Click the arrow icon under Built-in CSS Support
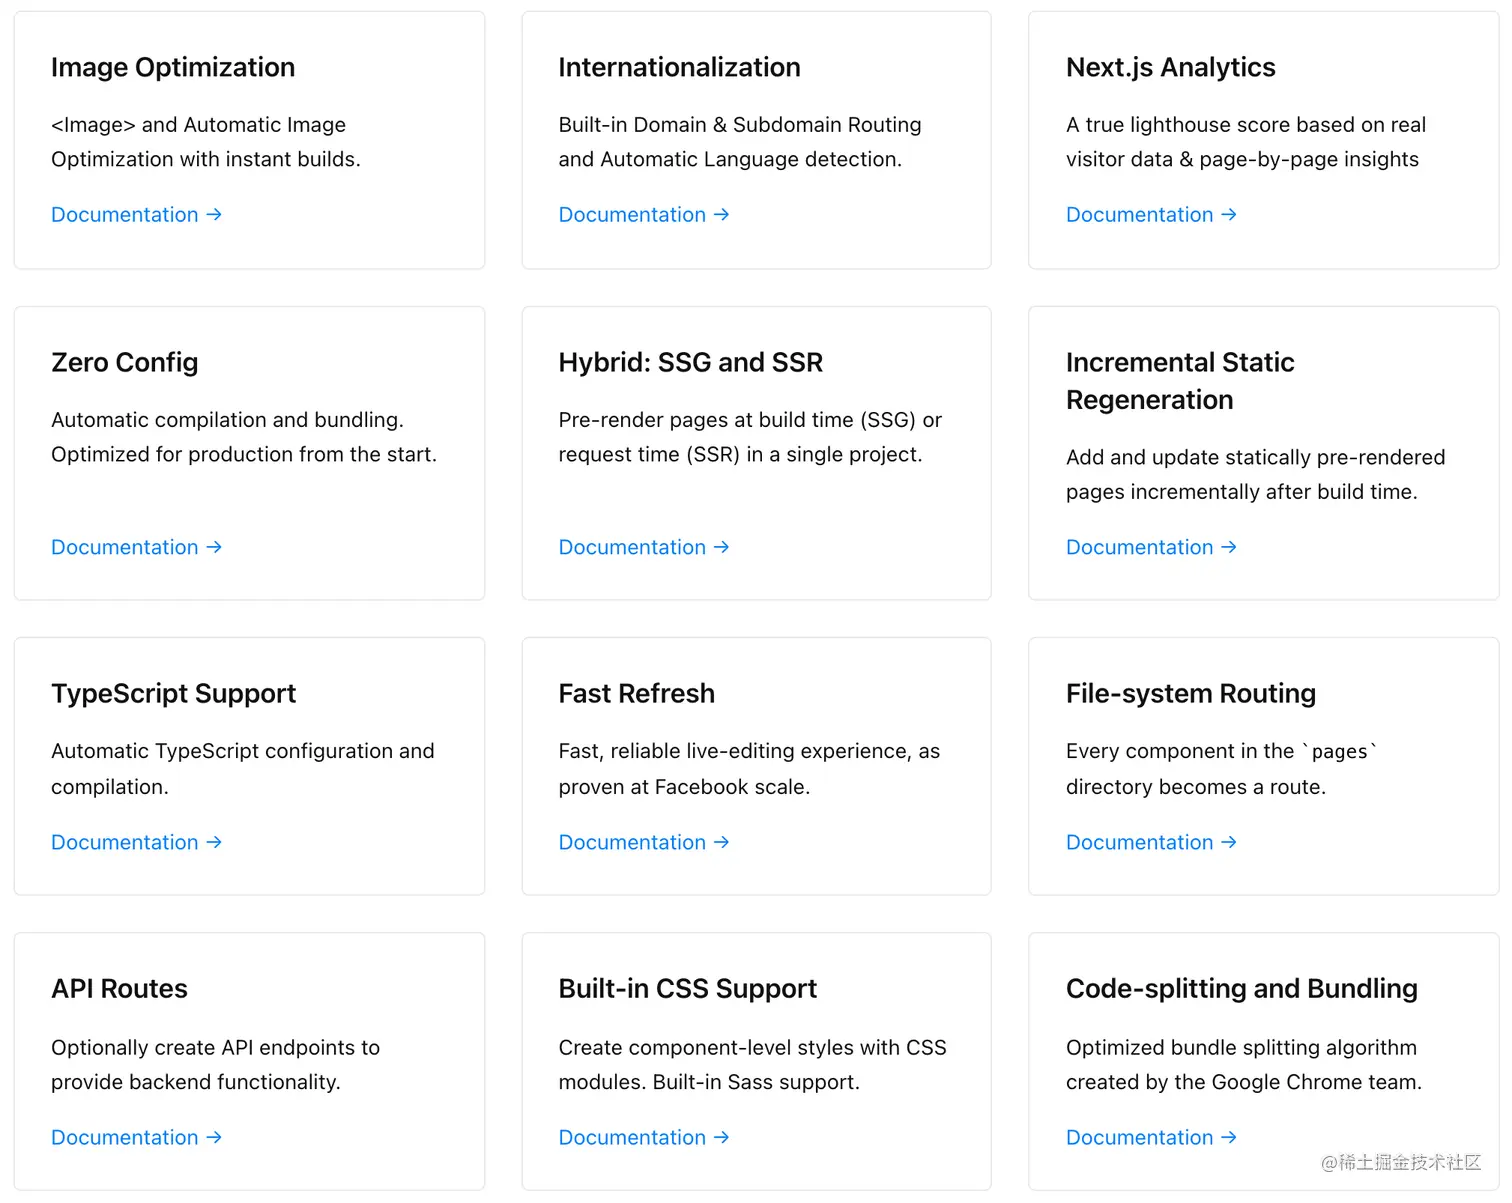The height and width of the screenshot is (1203, 1512). tap(721, 1138)
